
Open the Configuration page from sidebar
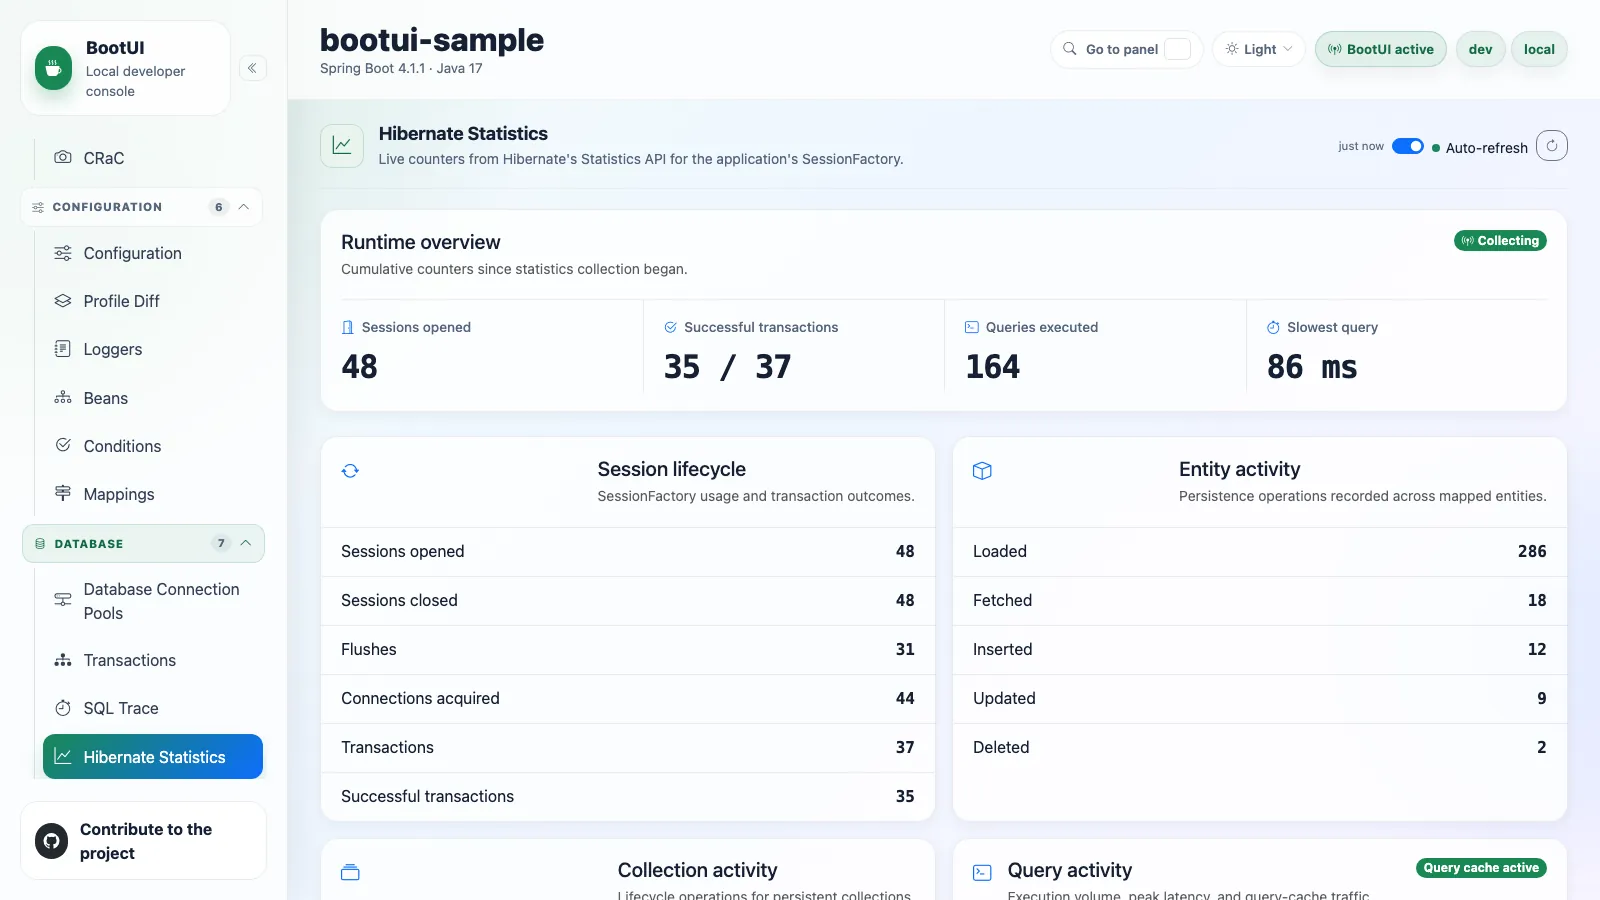[153, 253]
